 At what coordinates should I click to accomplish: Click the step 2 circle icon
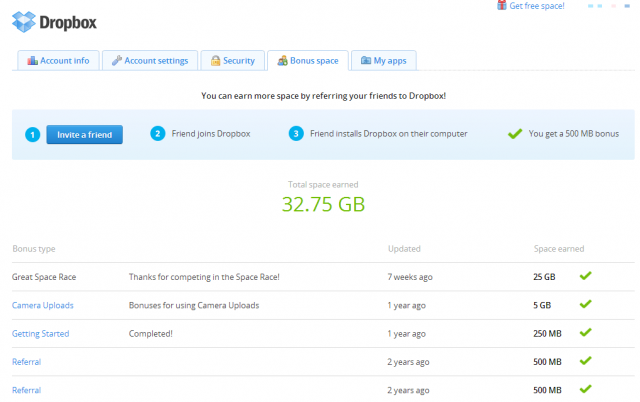click(x=158, y=133)
